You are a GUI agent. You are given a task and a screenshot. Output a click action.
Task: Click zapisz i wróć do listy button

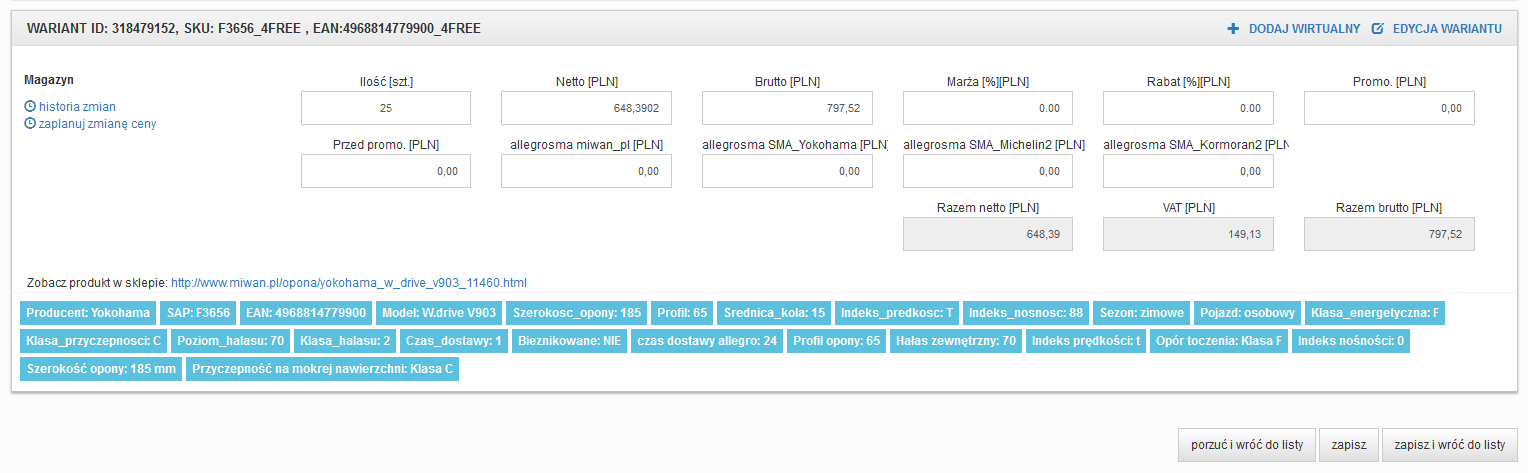coord(1449,445)
